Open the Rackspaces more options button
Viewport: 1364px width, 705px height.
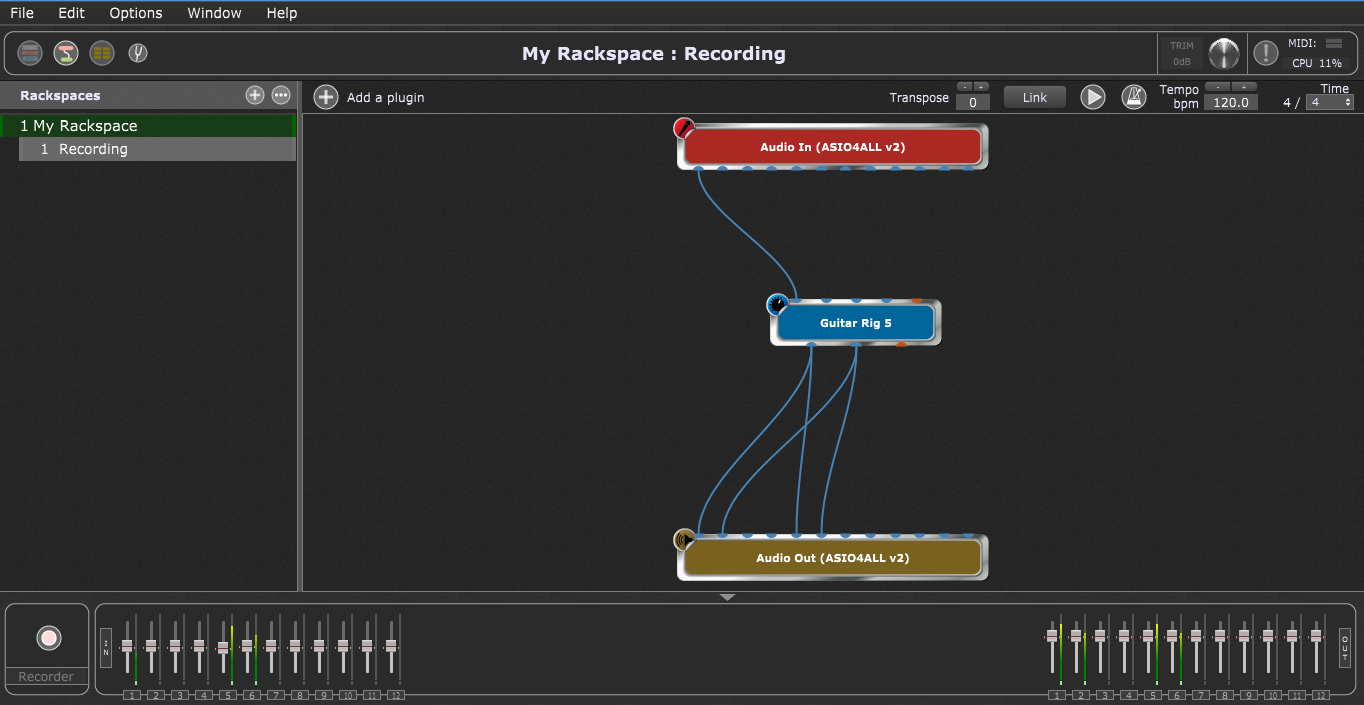pyautogui.click(x=281, y=95)
